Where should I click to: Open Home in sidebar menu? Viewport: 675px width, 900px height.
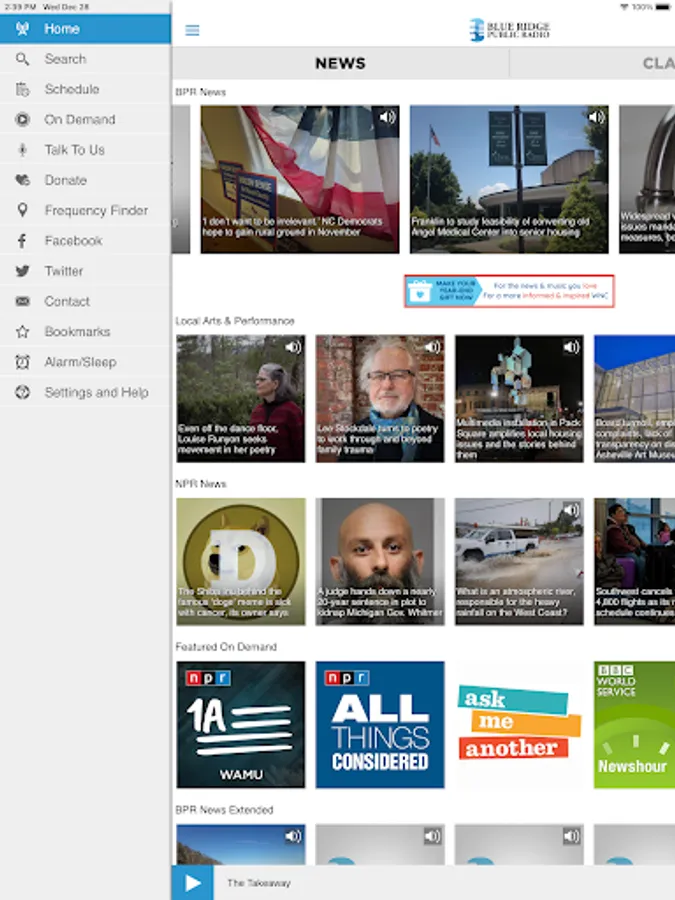click(85, 29)
